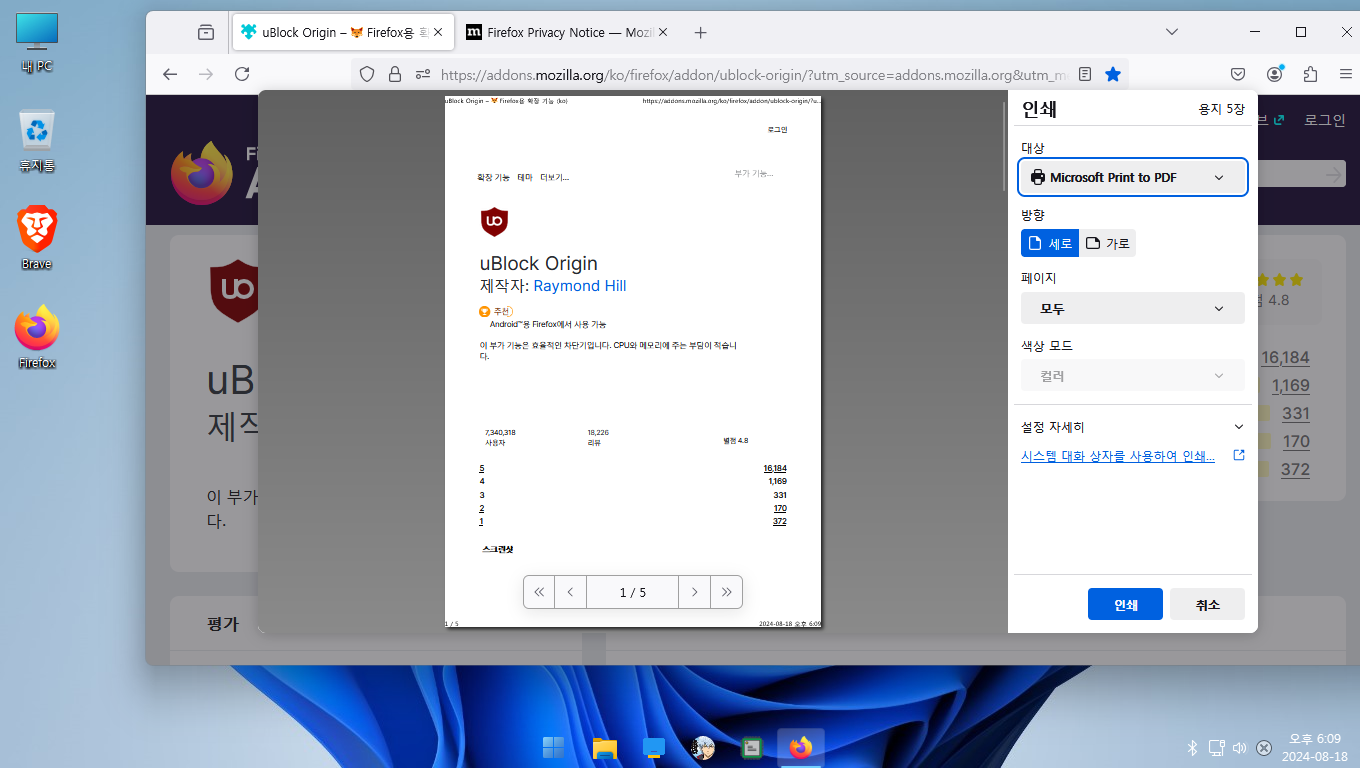Go to previous preview page
1360x768 pixels.
[x=570, y=592]
